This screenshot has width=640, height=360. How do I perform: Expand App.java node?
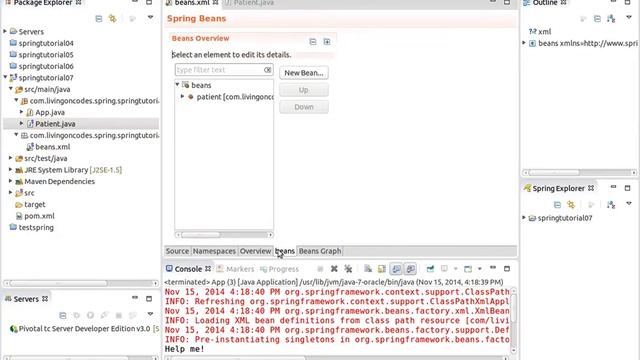(x=22, y=112)
